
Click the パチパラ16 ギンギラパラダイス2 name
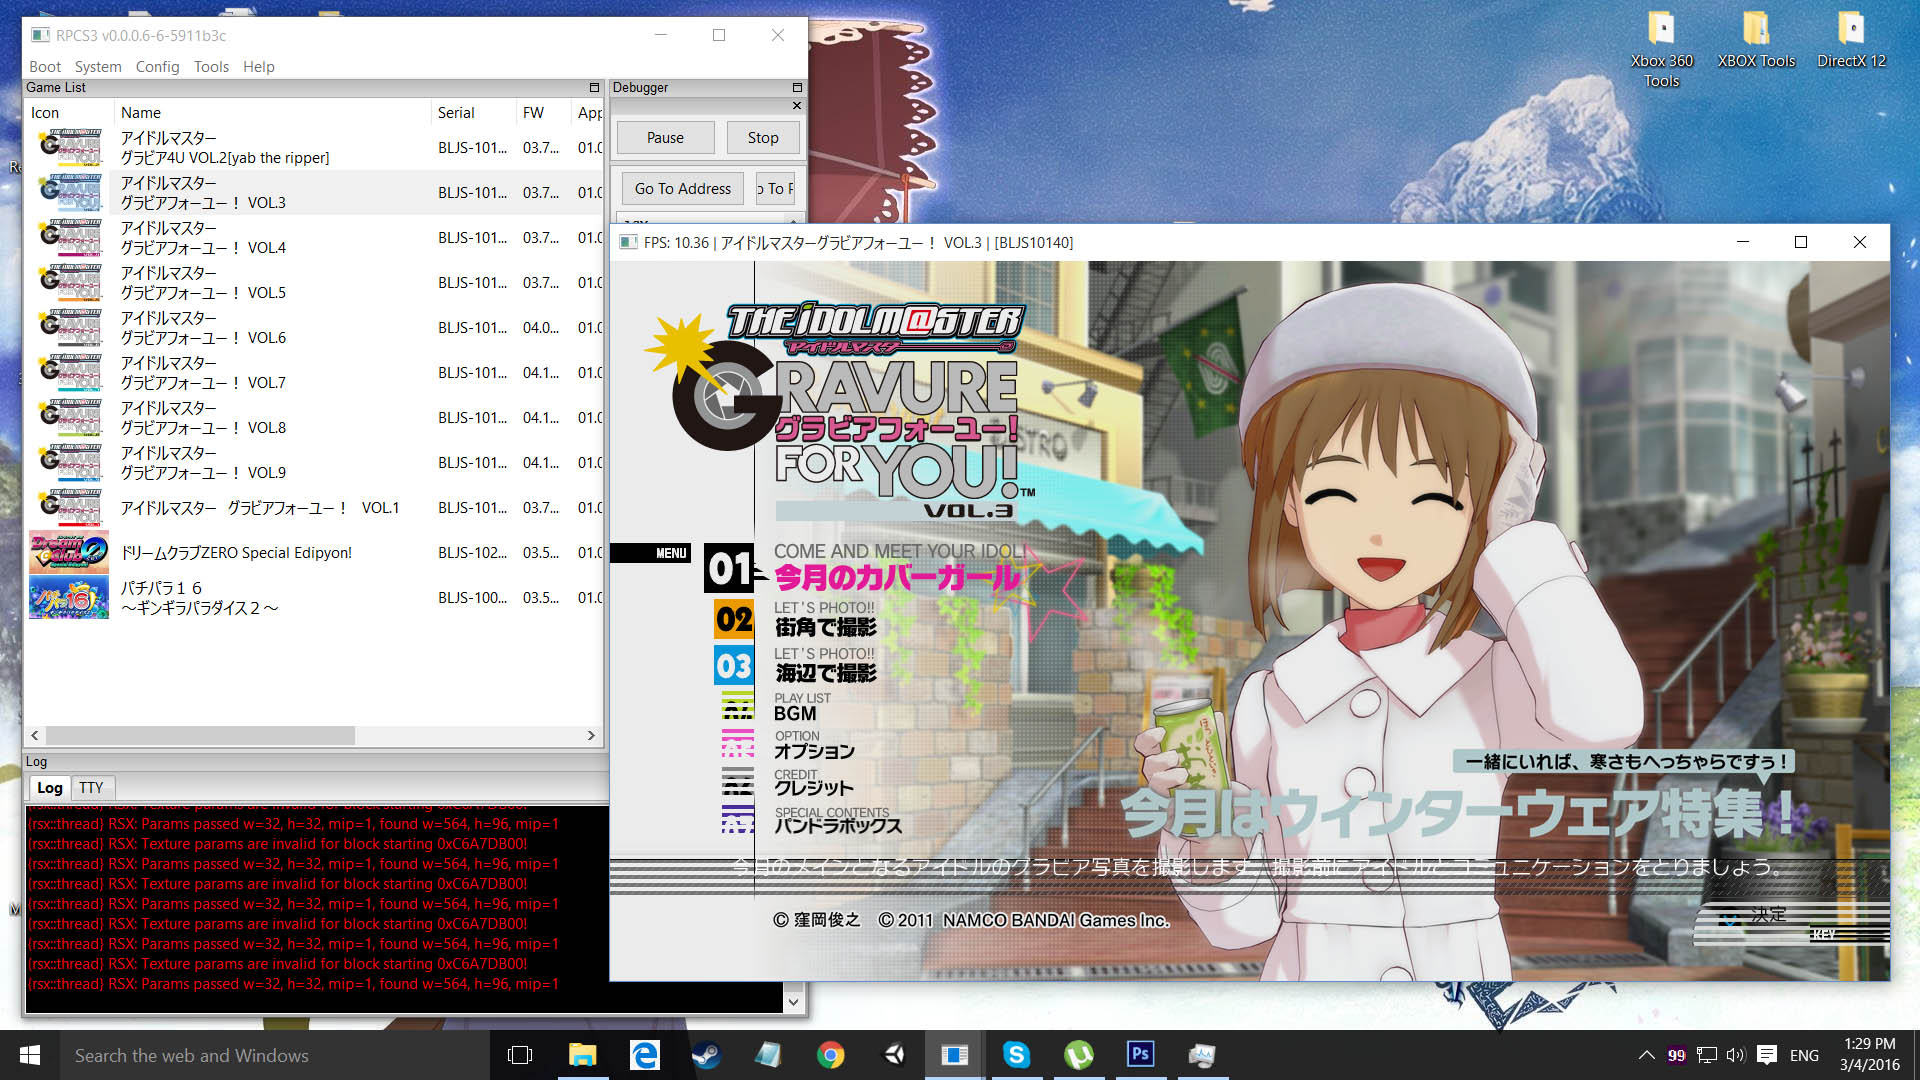click(x=200, y=597)
